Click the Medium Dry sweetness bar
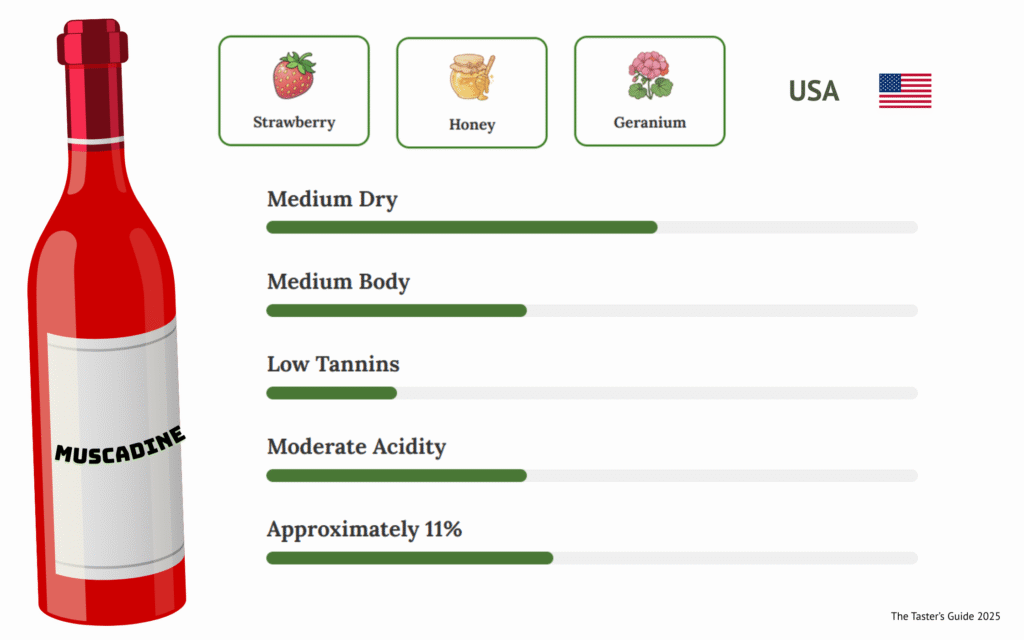This screenshot has height=640, width=1024. click(x=591, y=227)
